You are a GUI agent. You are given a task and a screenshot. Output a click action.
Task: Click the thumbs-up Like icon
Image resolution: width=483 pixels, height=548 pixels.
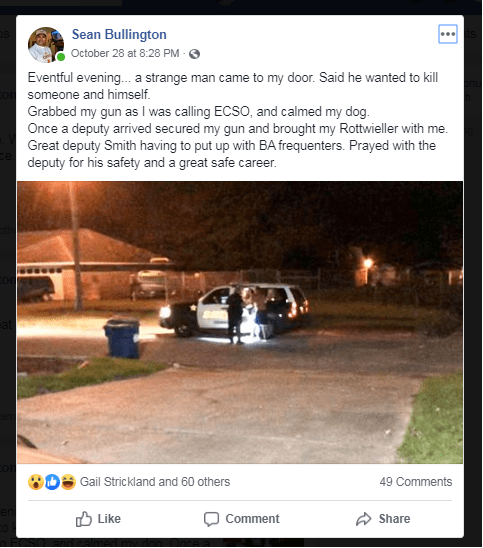click(84, 519)
